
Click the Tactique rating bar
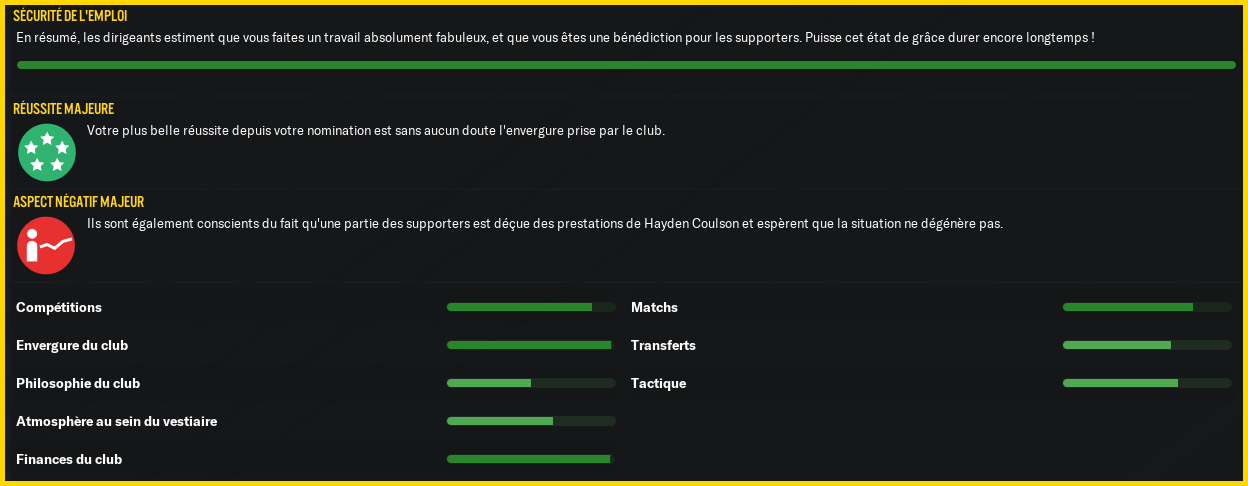coord(1147,383)
